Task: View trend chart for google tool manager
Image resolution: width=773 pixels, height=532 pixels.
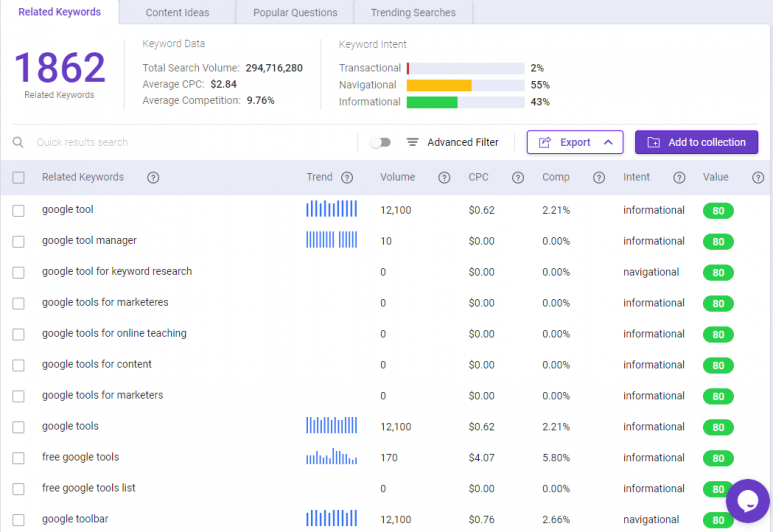Action: [331, 240]
